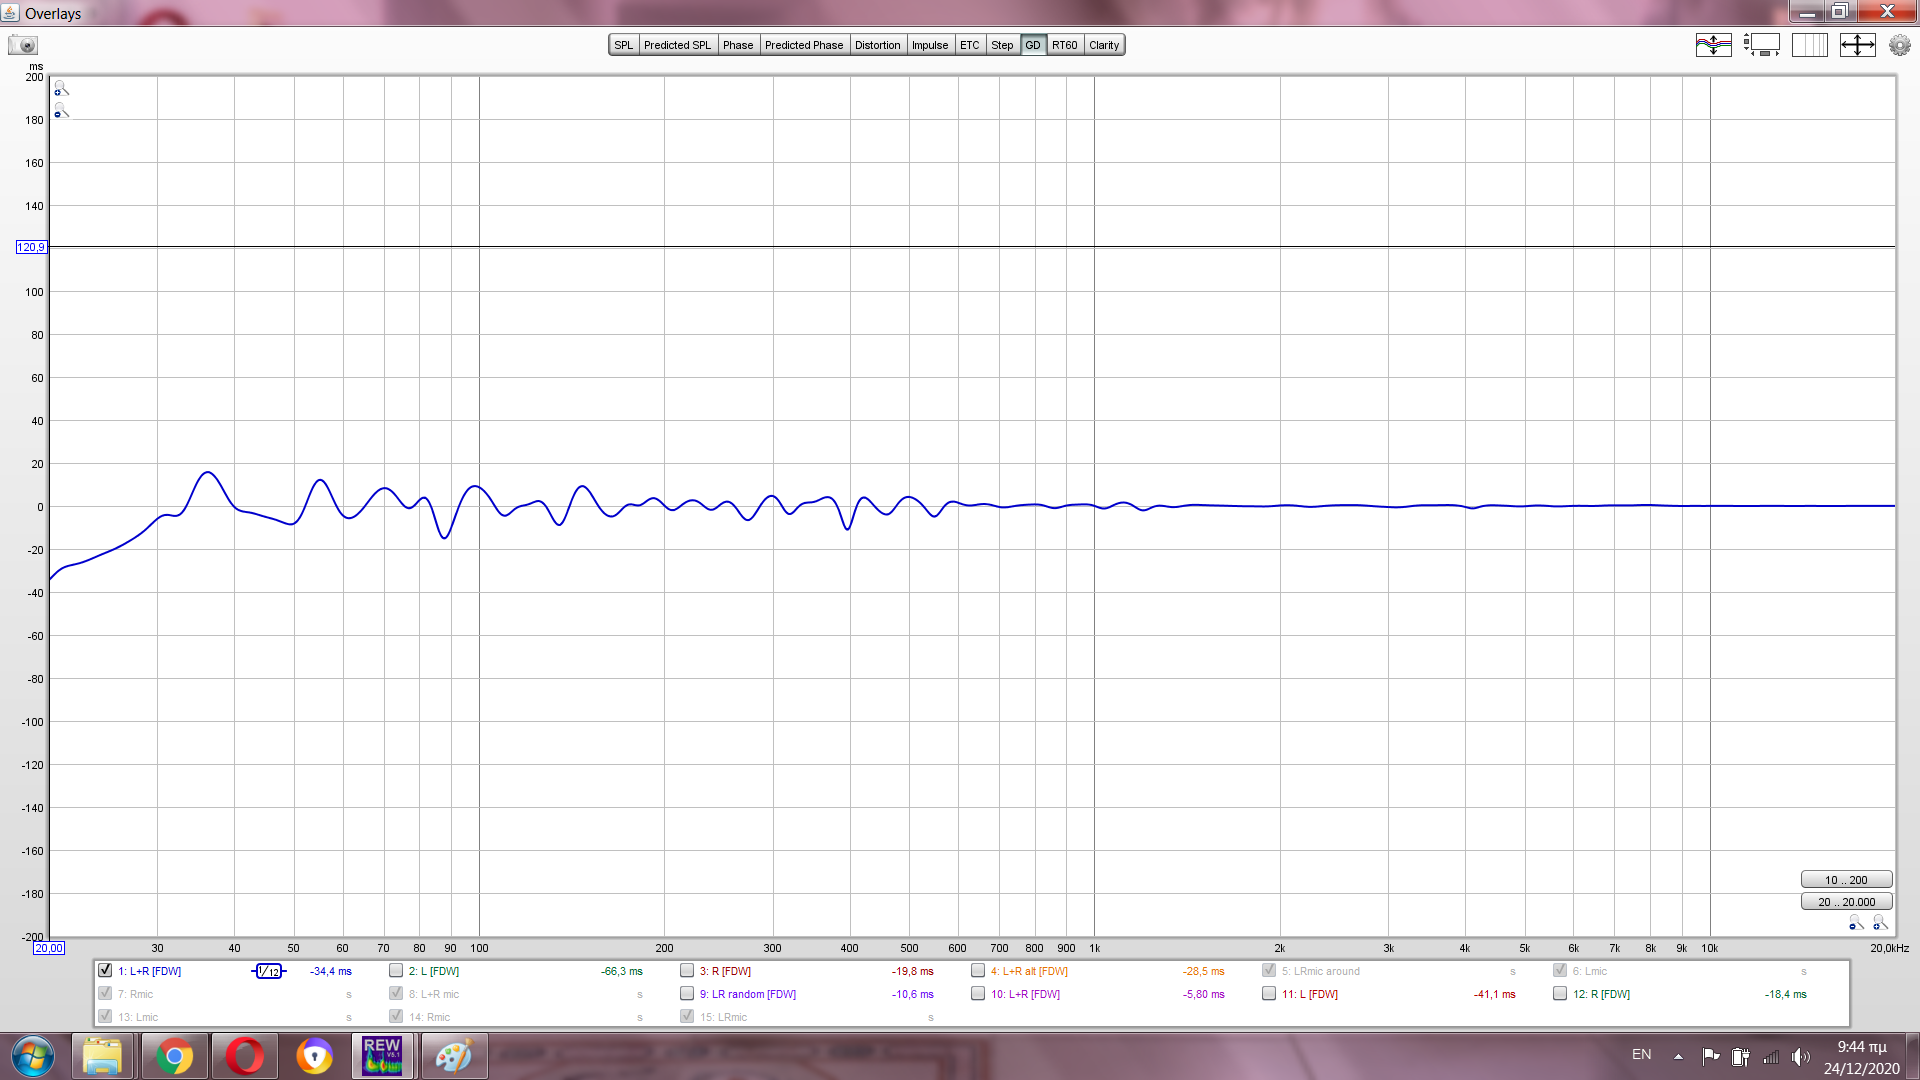
Task: Open the graph controls gear icon
Action: tap(1899, 45)
